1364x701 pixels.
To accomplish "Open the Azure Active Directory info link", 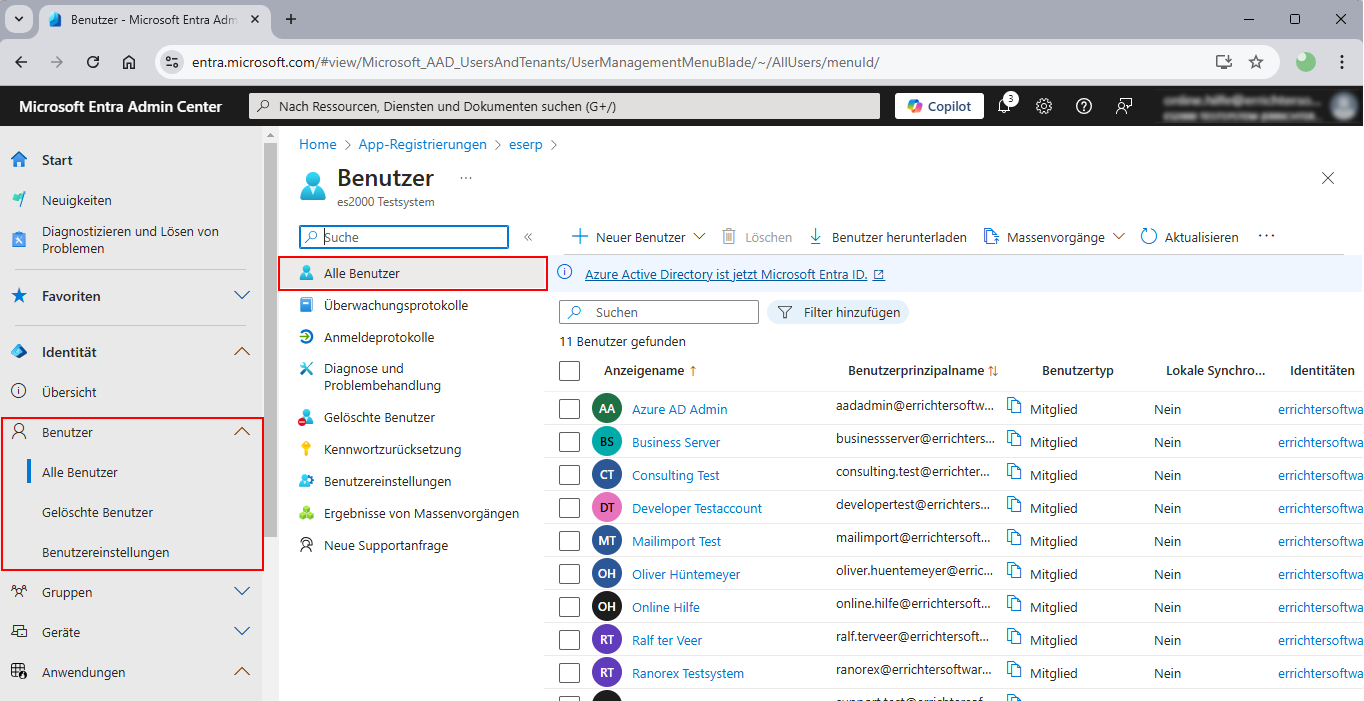I will click(x=734, y=274).
